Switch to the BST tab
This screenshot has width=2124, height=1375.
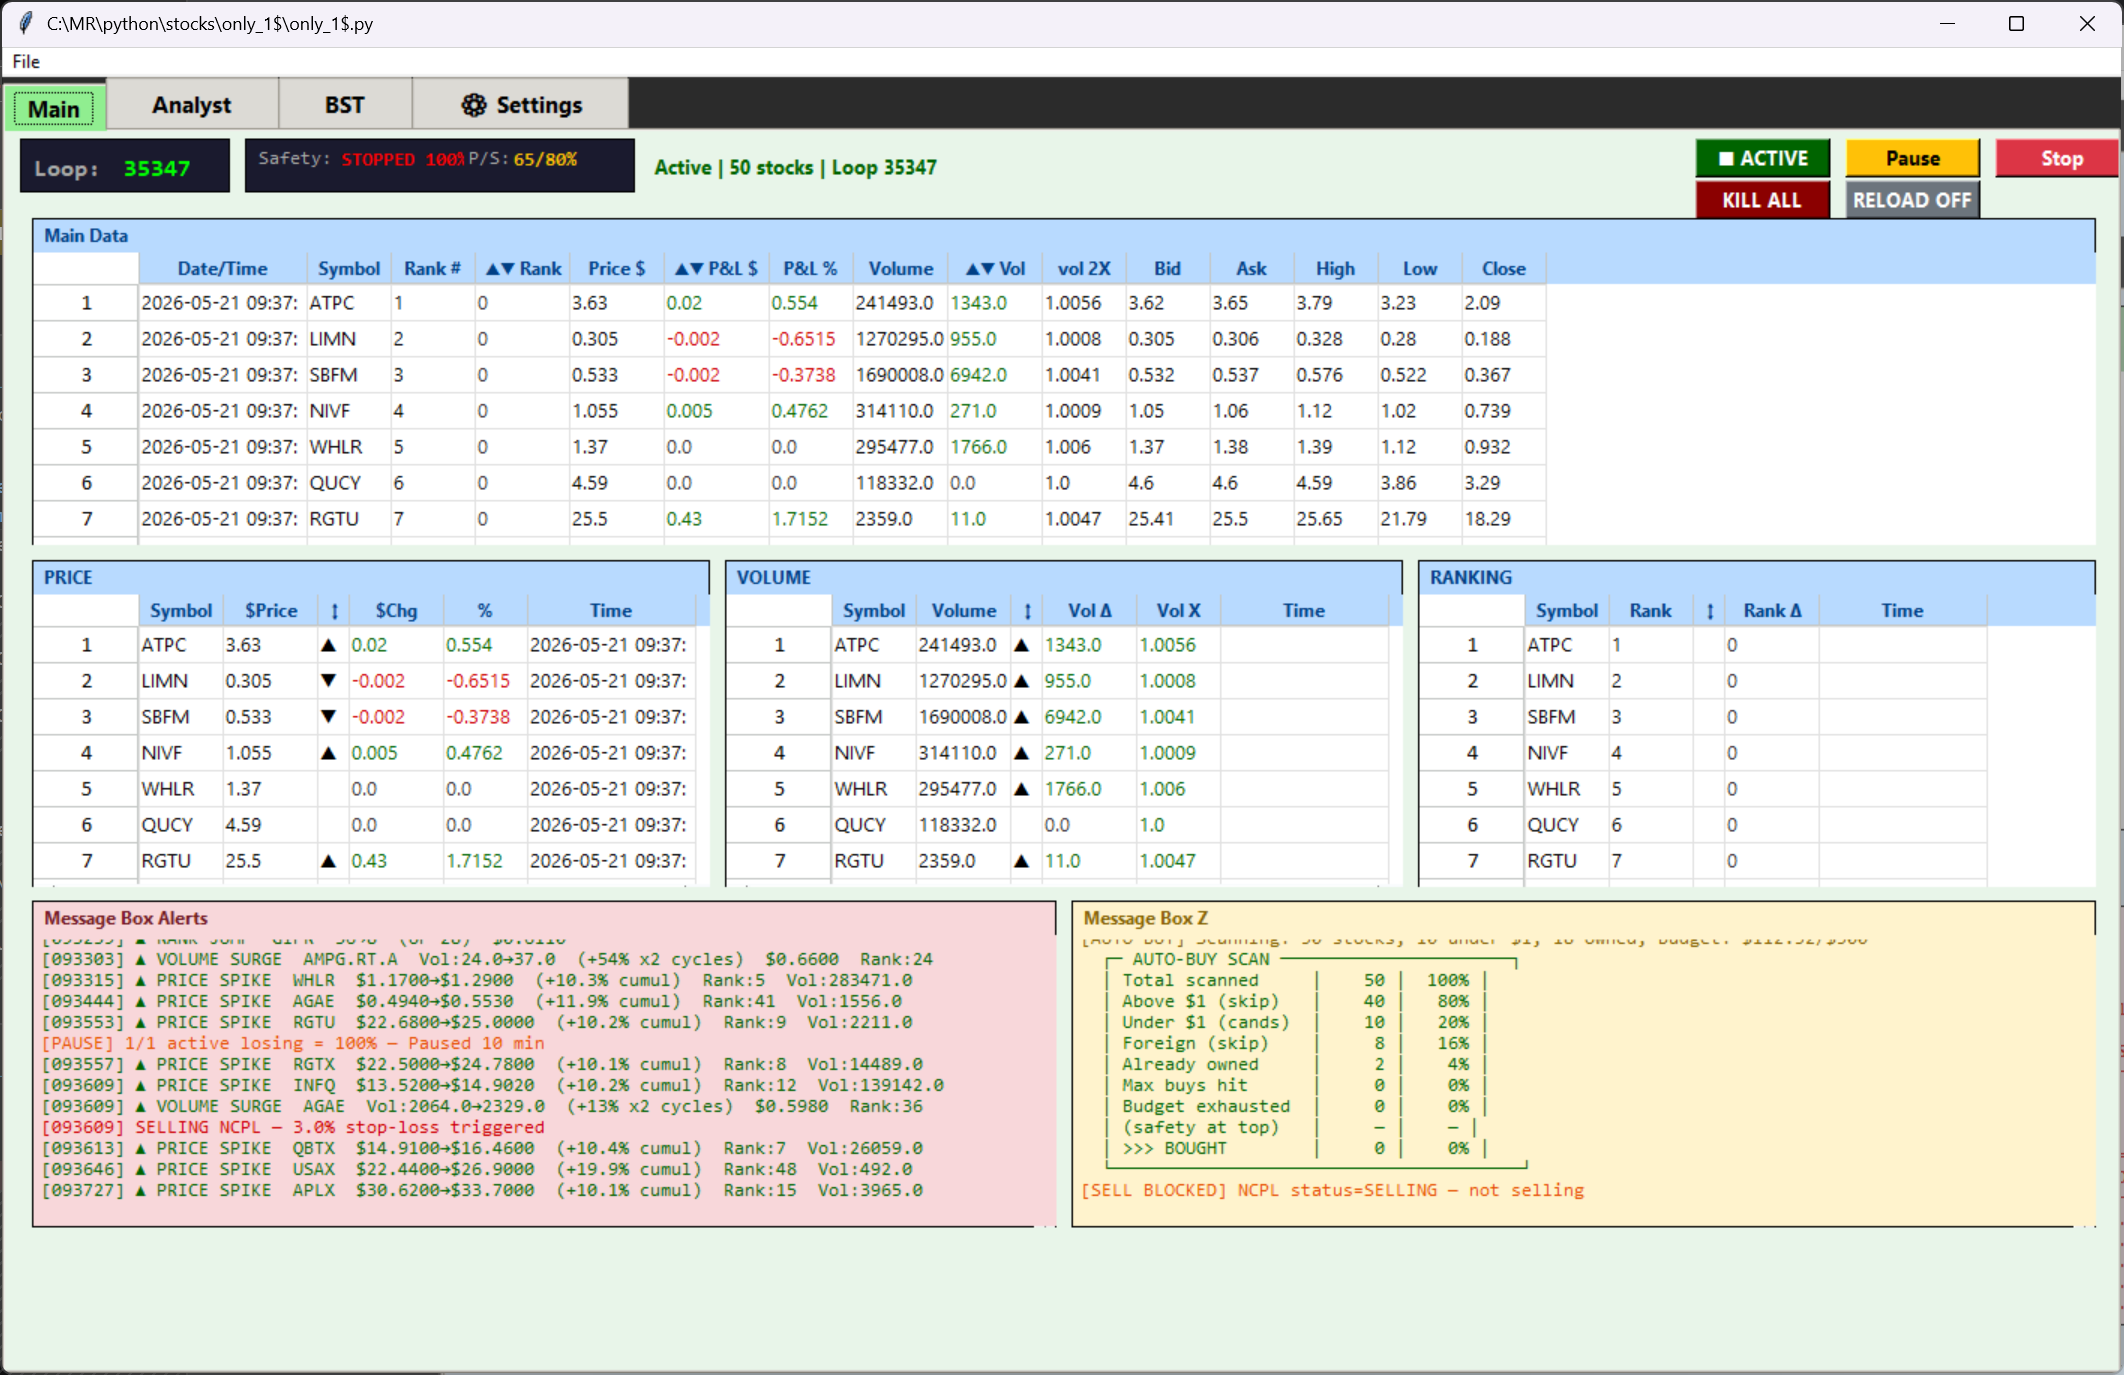point(344,105)
